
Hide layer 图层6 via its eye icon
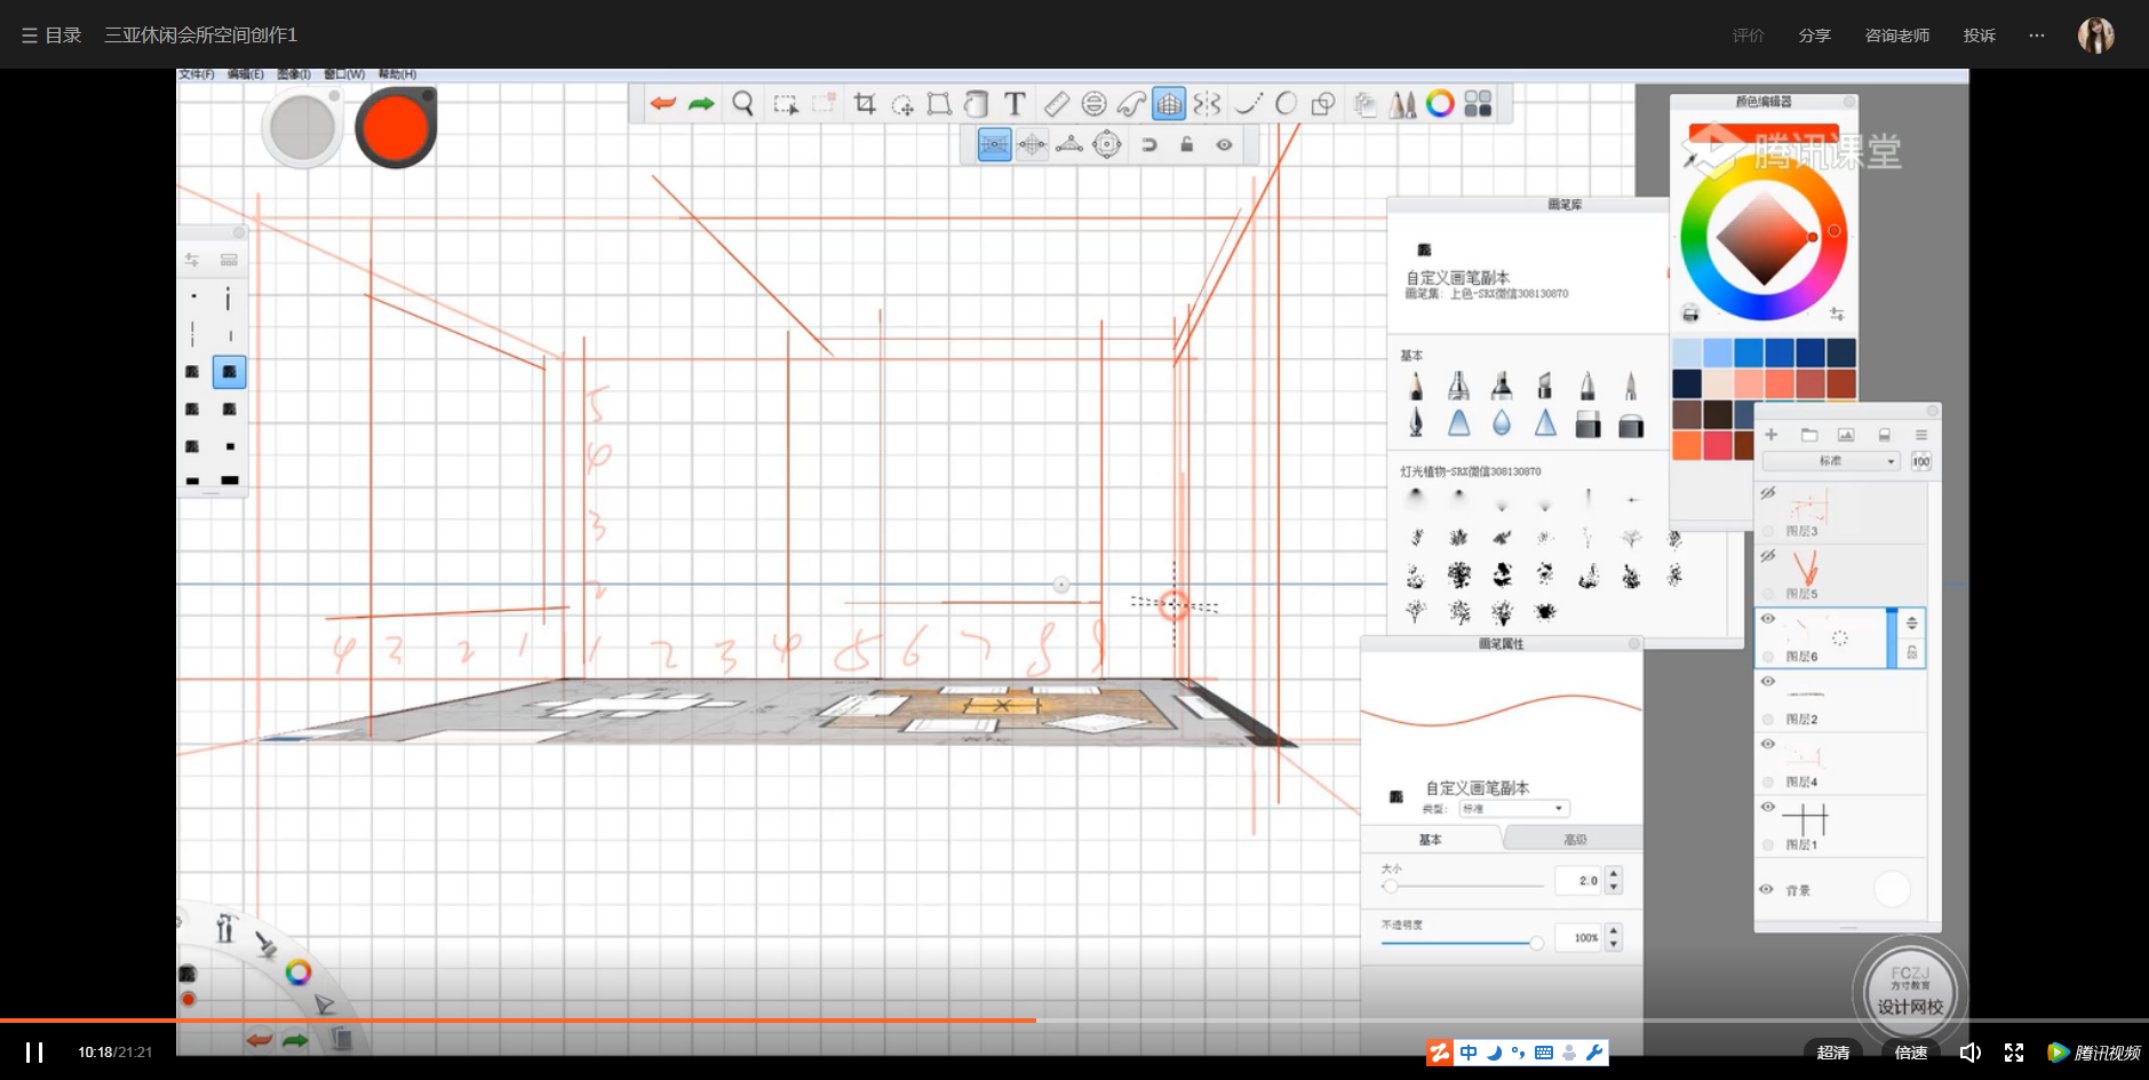coord(1768,619)
